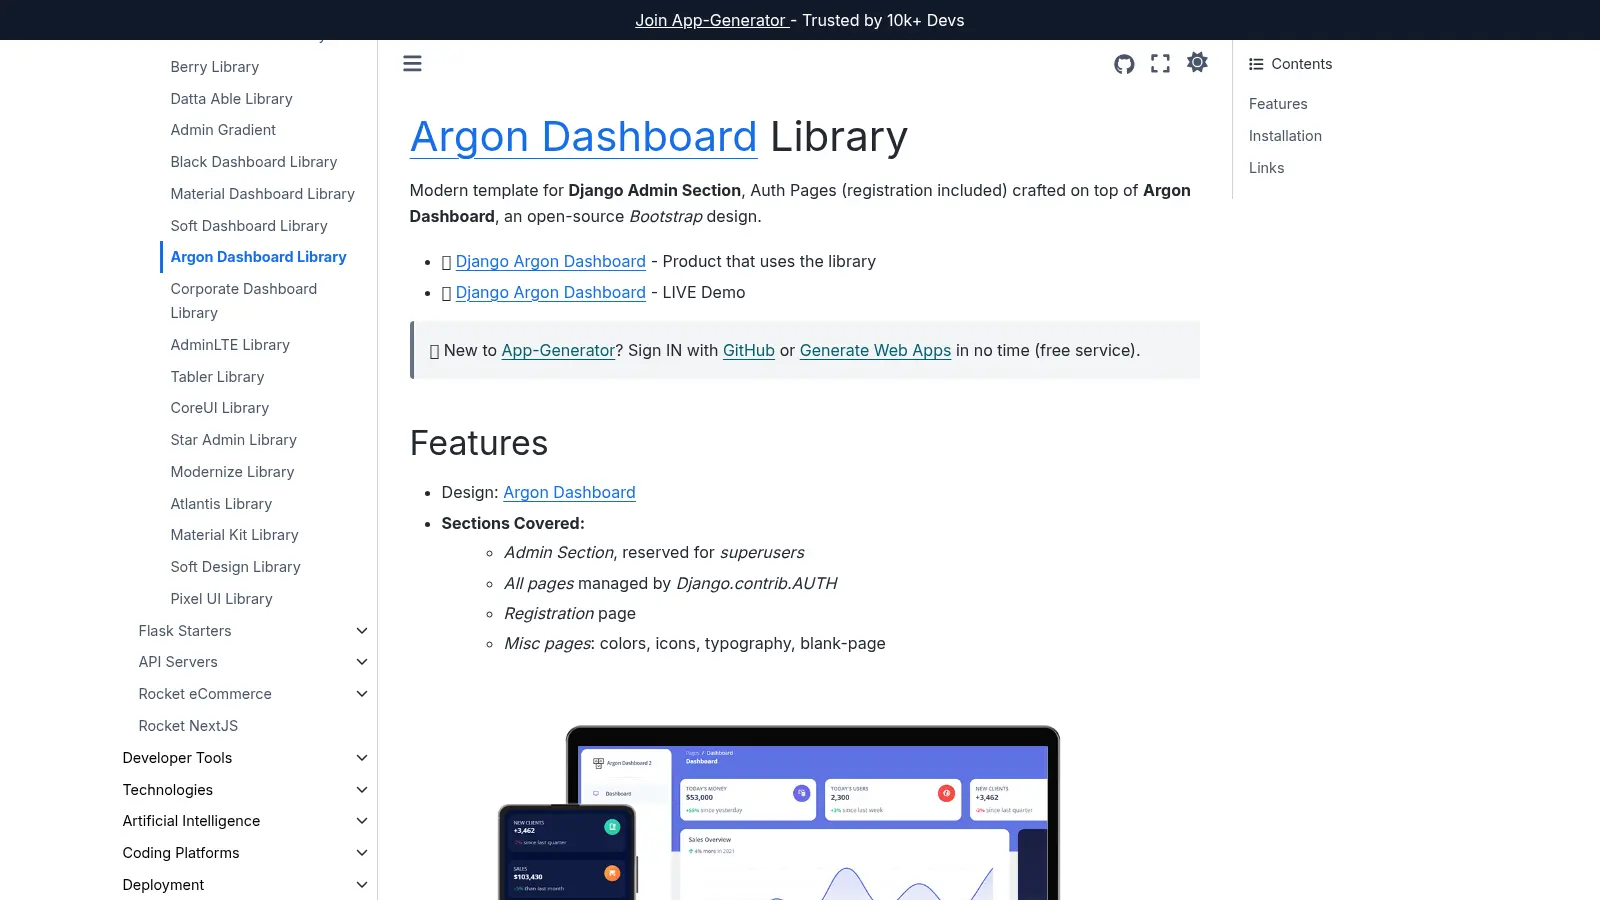1600x900 pixels.
Task: Open Django Argon Dashboard product link
Action: 550,261
